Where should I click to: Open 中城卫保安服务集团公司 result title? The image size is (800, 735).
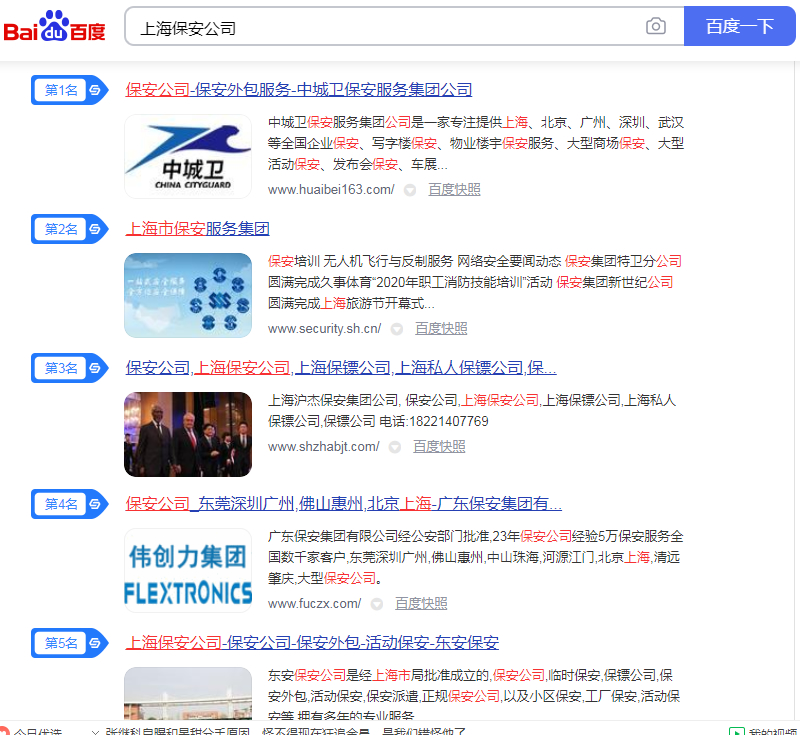tap(298, 90)
